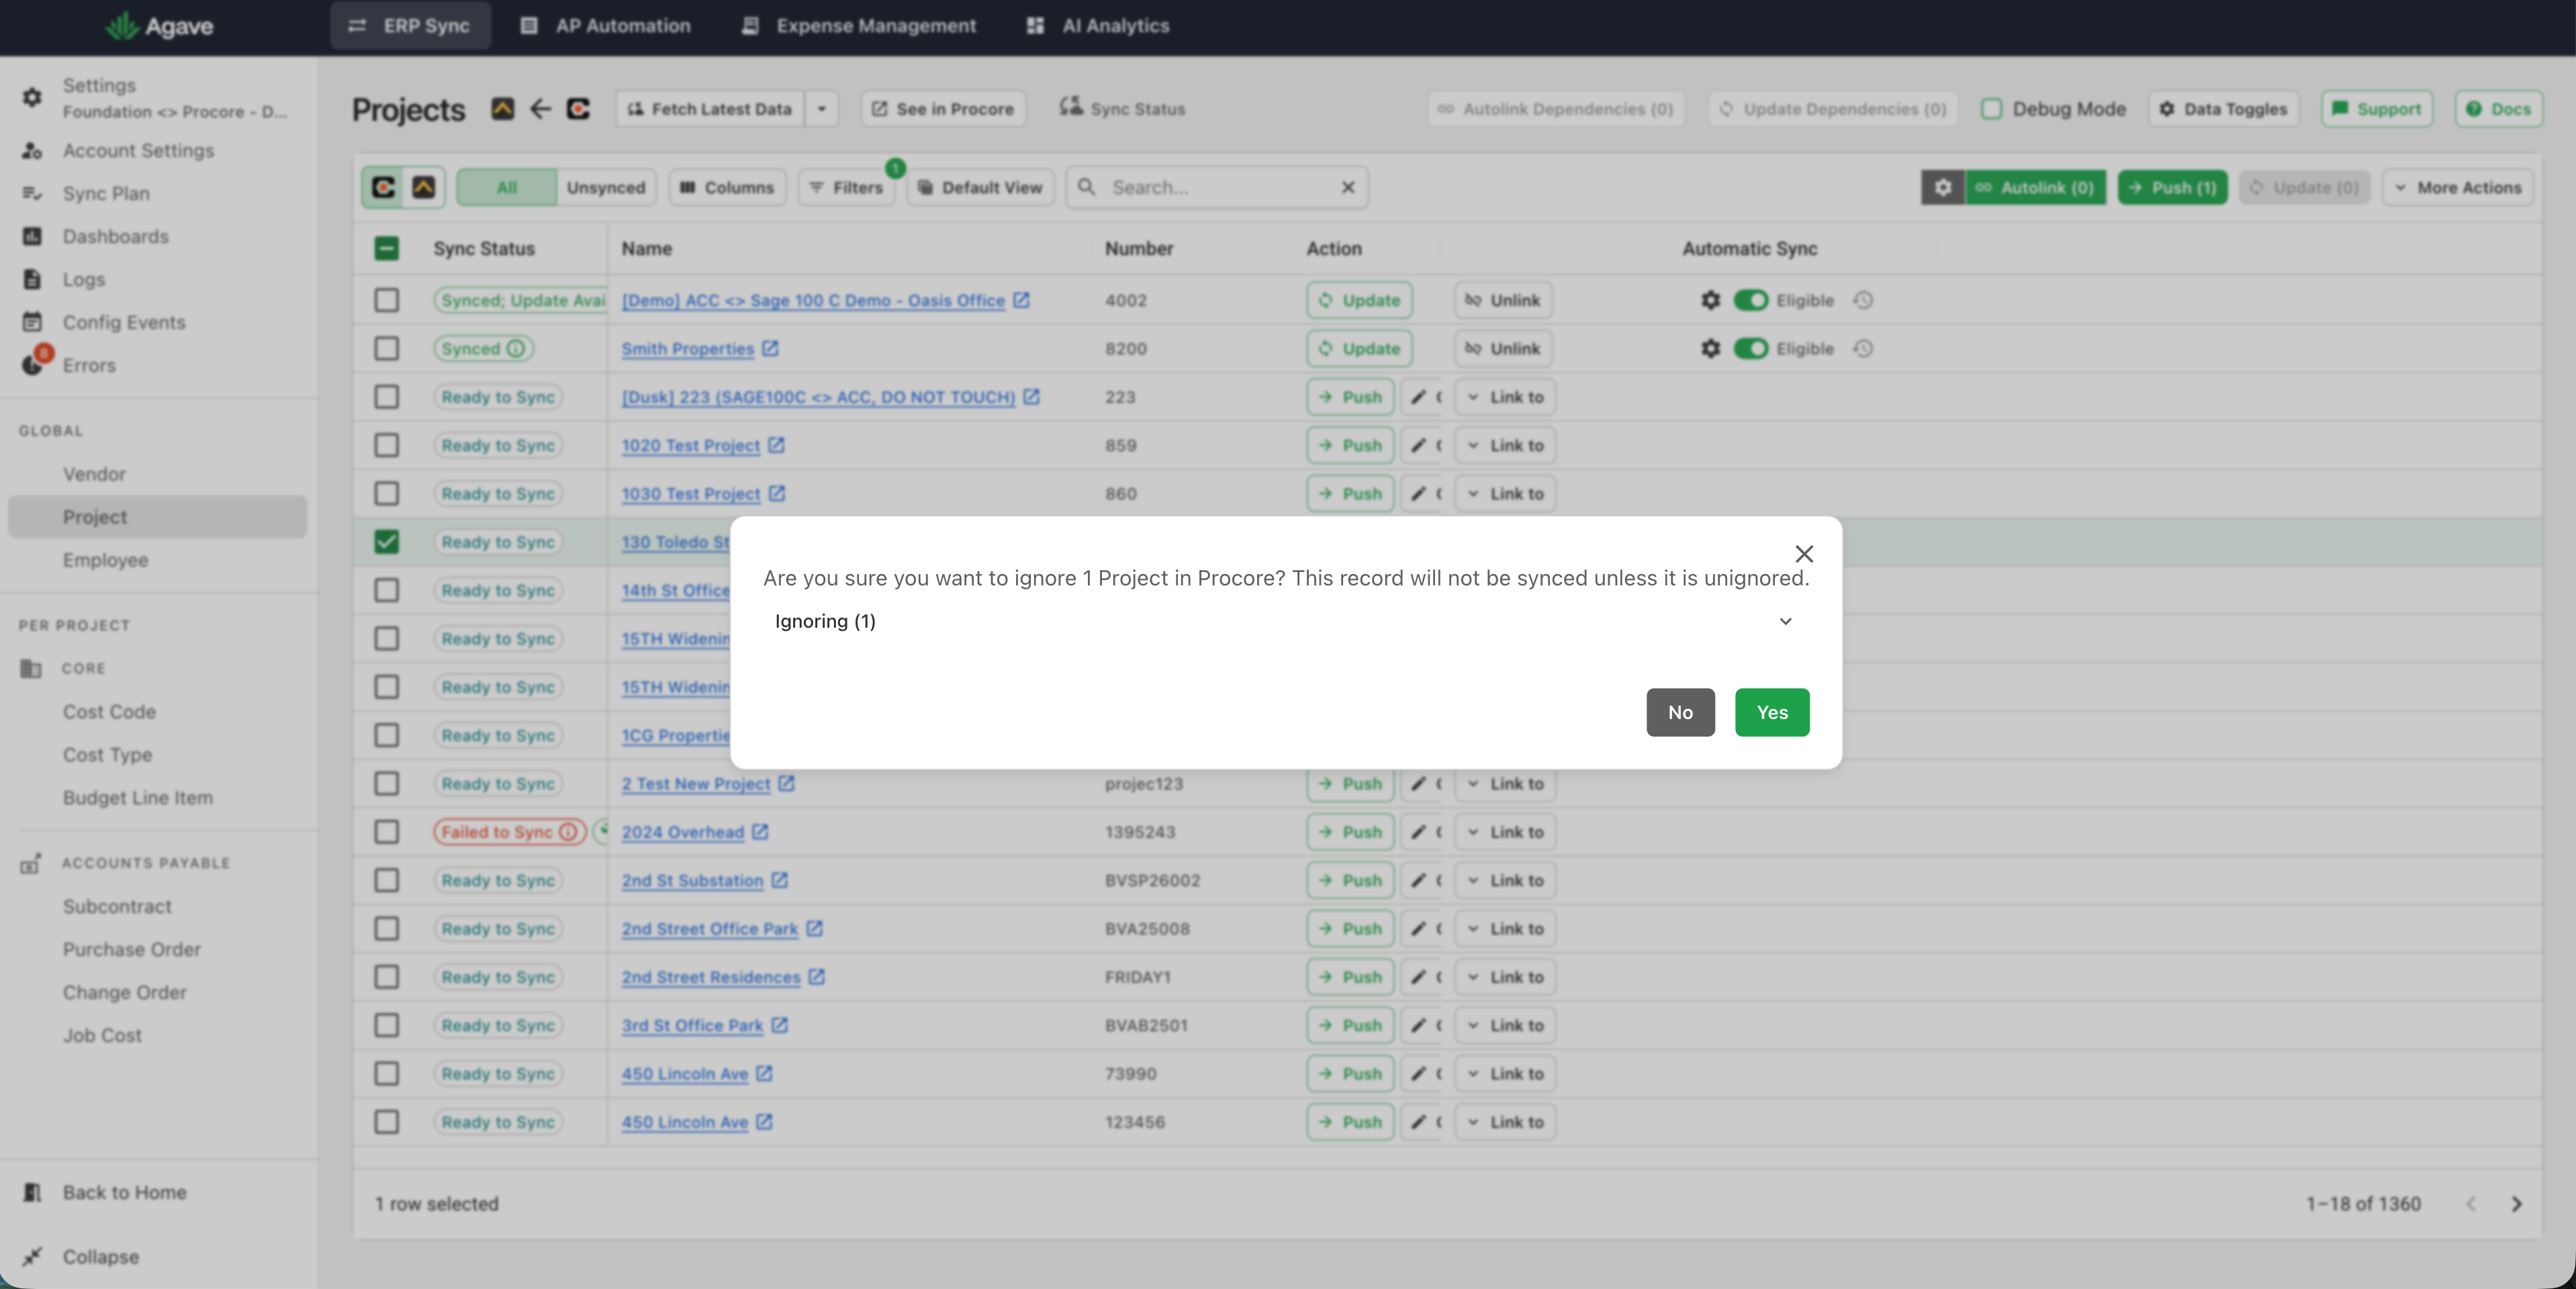Check the Smith Properties row checkbox

click(x=386, y=349)
